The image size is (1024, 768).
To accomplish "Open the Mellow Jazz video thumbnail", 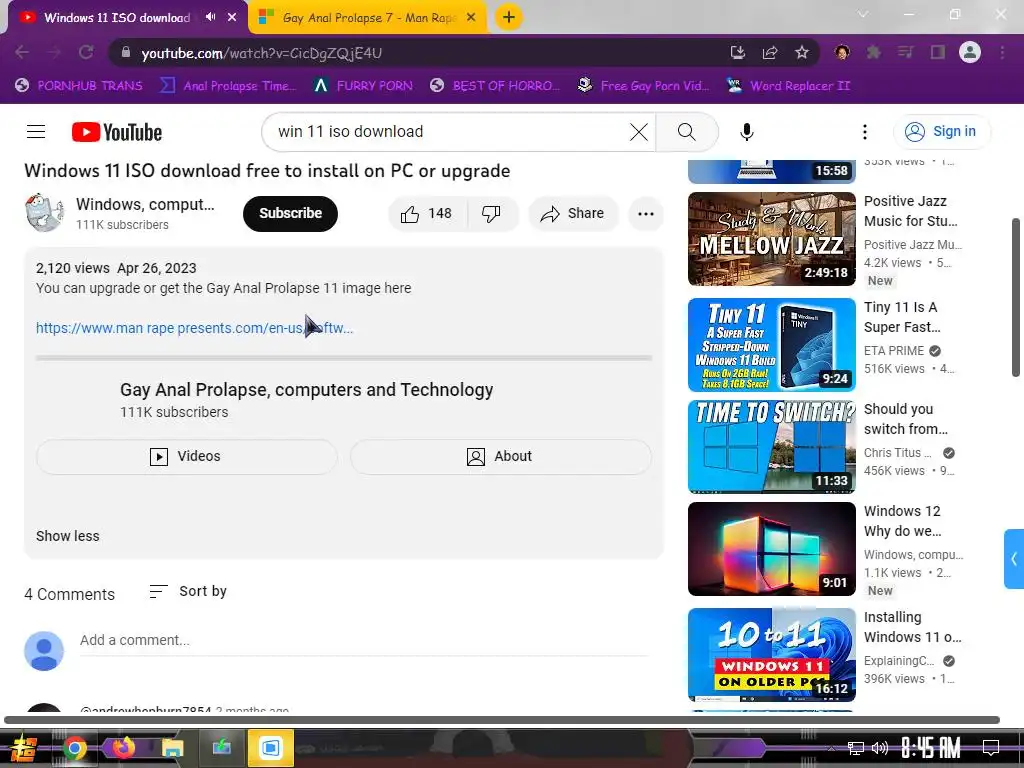I will [x=772, y=239].
